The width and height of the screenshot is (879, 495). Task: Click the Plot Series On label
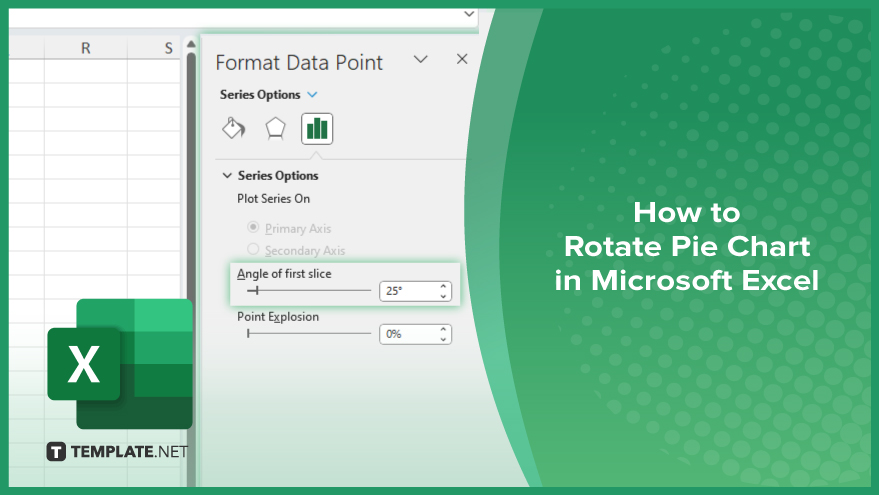(x=273, y=198)
